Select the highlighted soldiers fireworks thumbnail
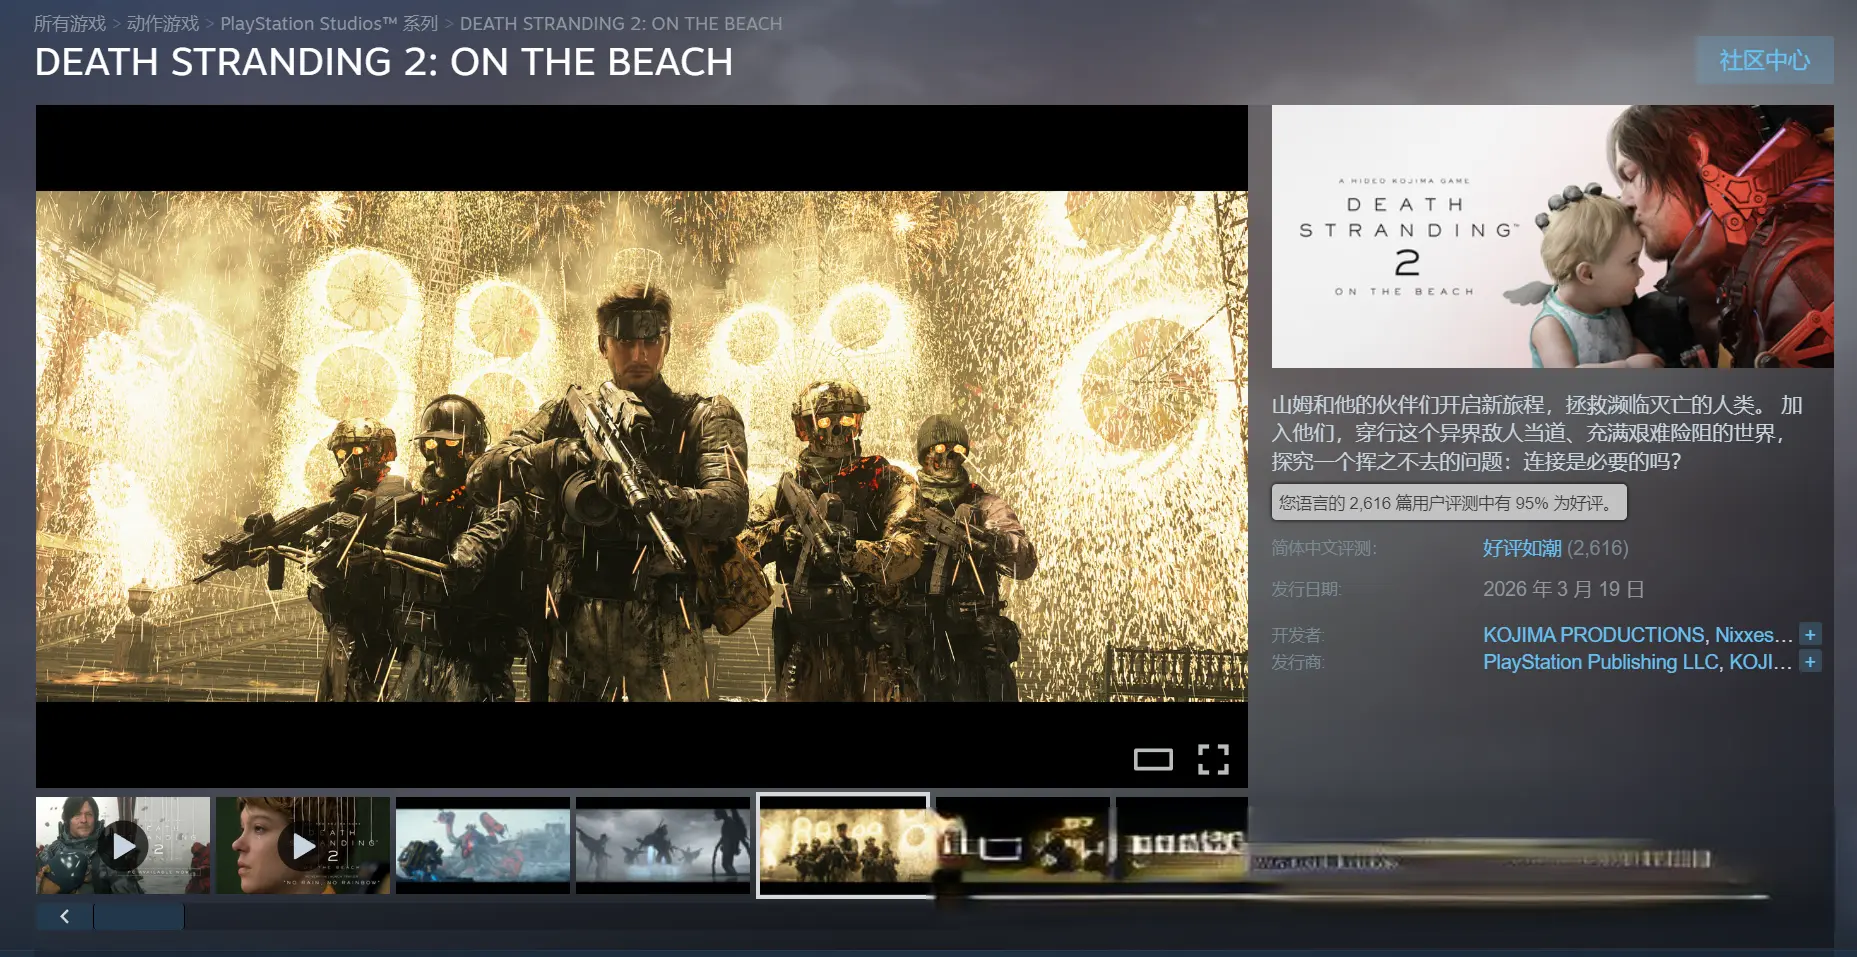 843,846
